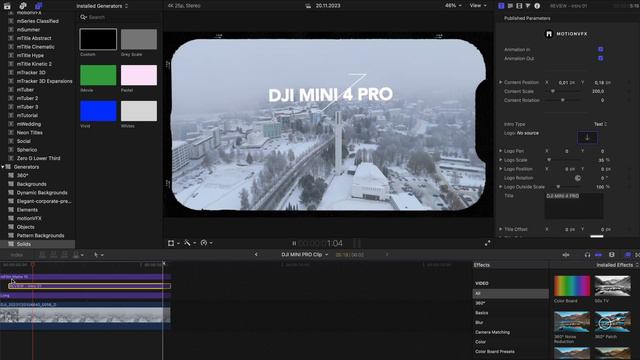
Task: Select the Custom black solid generator
Action: click(x=98, y=39)
